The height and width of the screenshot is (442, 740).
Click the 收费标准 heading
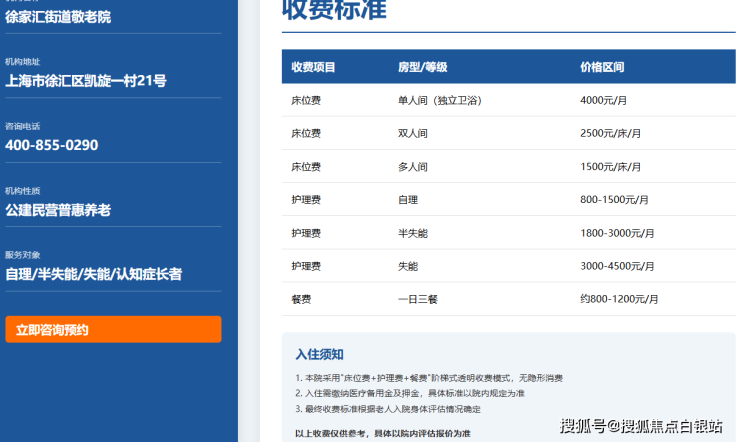334,9
